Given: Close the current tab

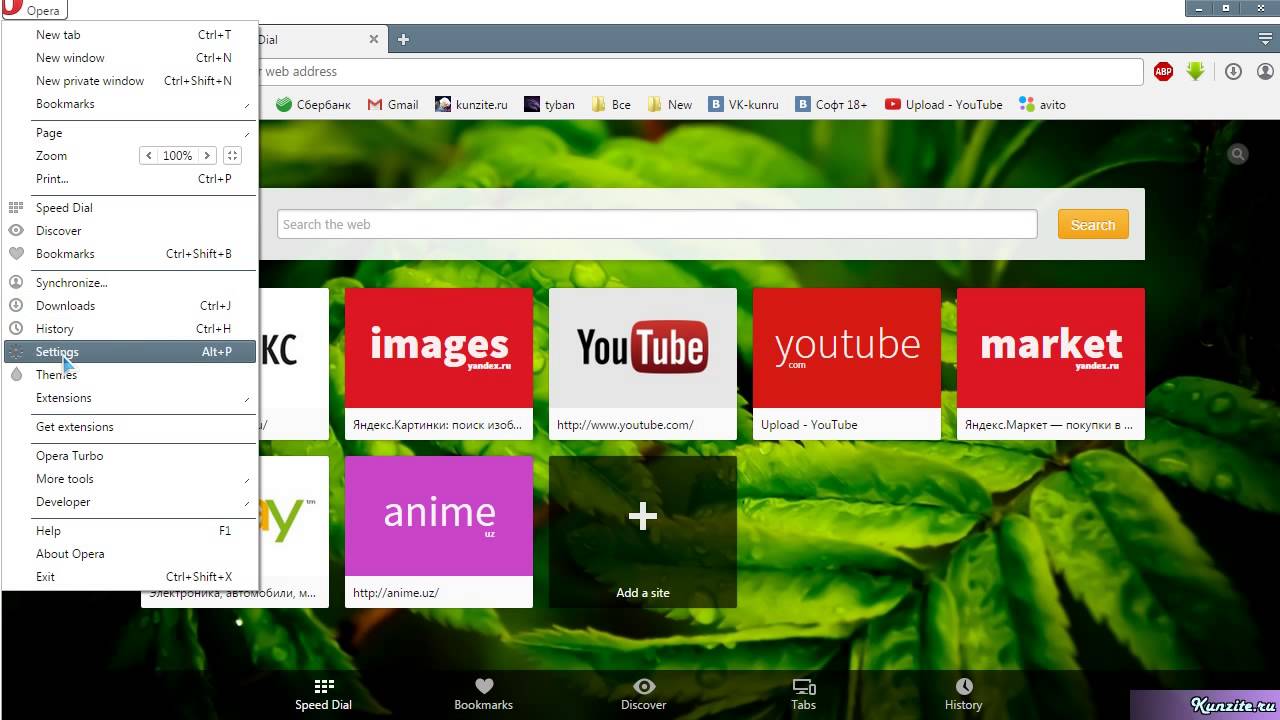Looking at the screenshot, I should tap(374, 39).
